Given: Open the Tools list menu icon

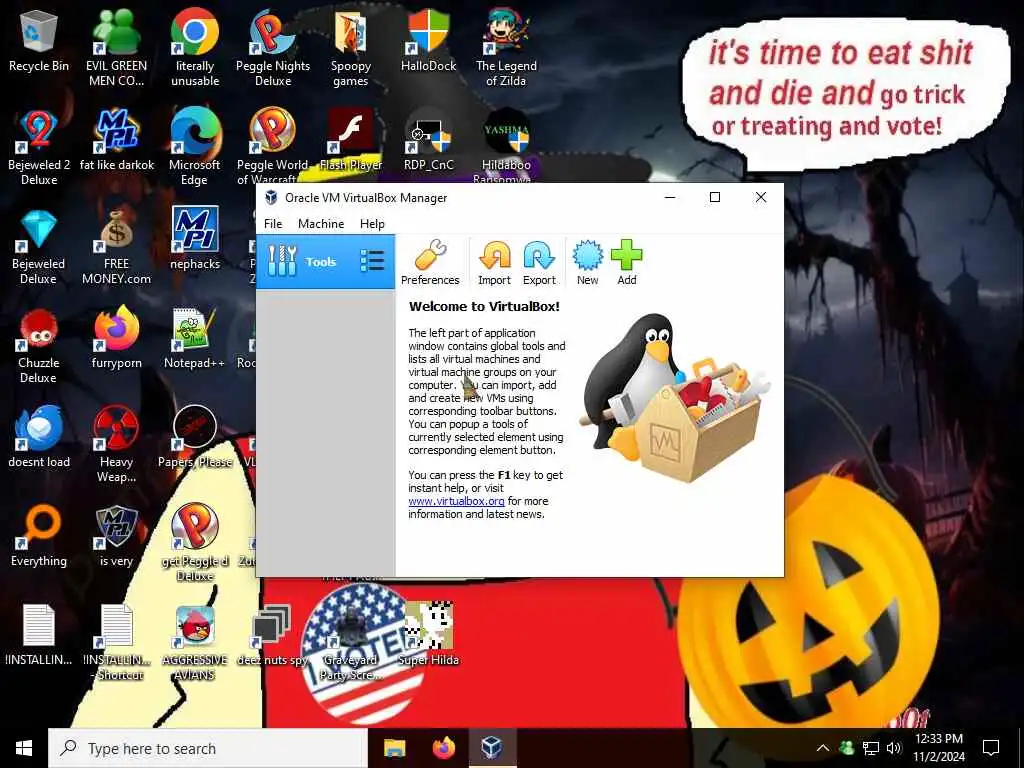Looking at the screenshot, I should [372, 261].
